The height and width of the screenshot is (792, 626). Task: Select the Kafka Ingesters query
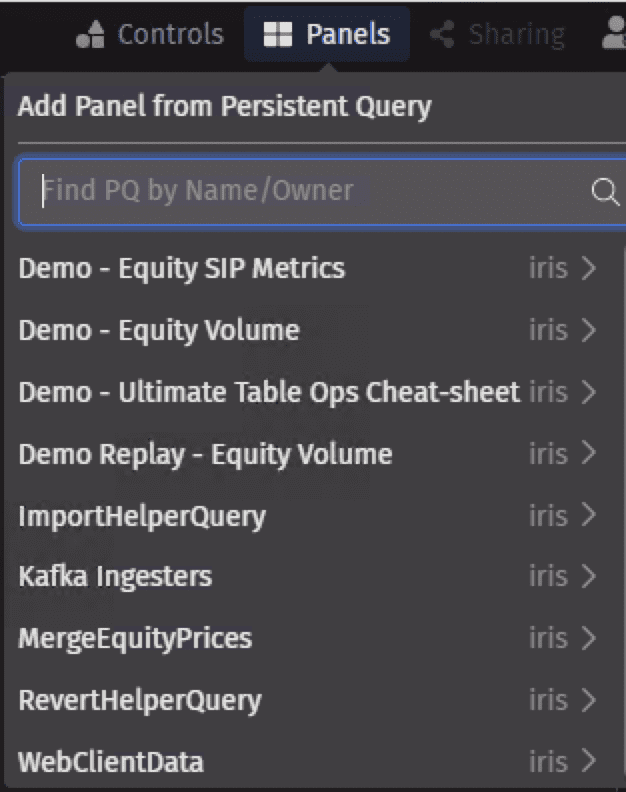[115, 576]
